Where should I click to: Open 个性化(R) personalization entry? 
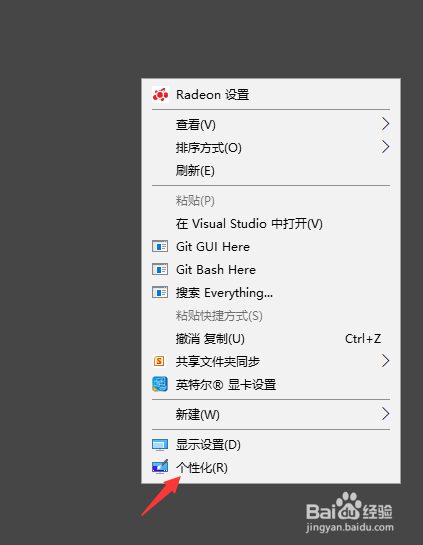point(271,467)
